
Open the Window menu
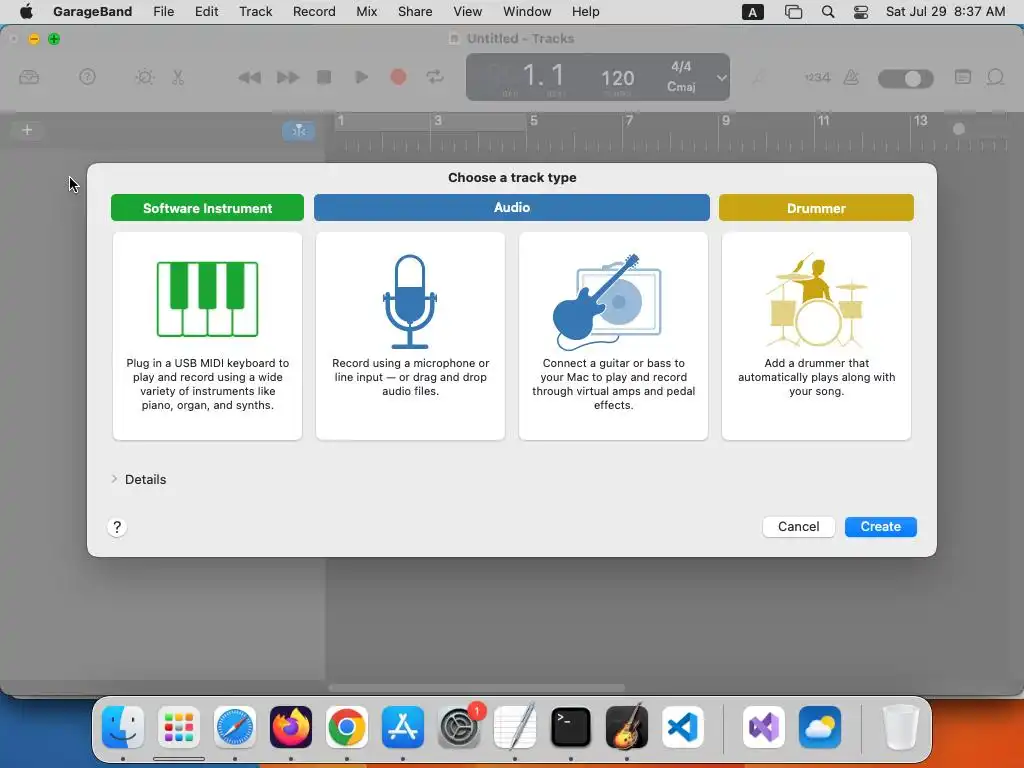pyautogui.click(x=527, y=12)
